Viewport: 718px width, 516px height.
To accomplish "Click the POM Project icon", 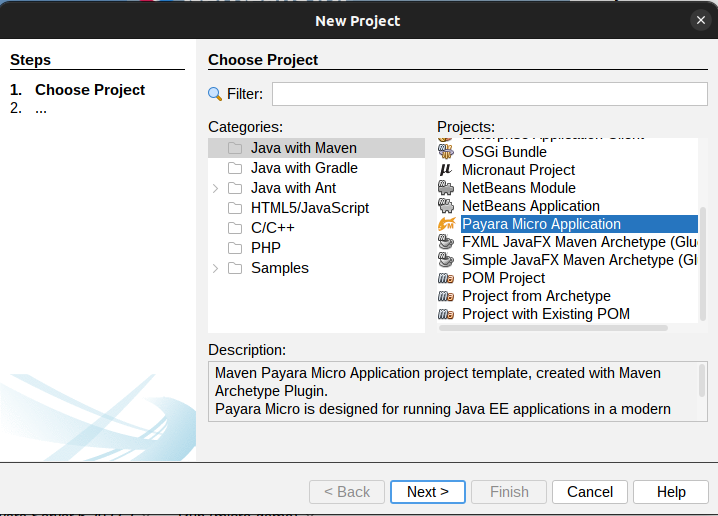I will [x=446, y=278].
